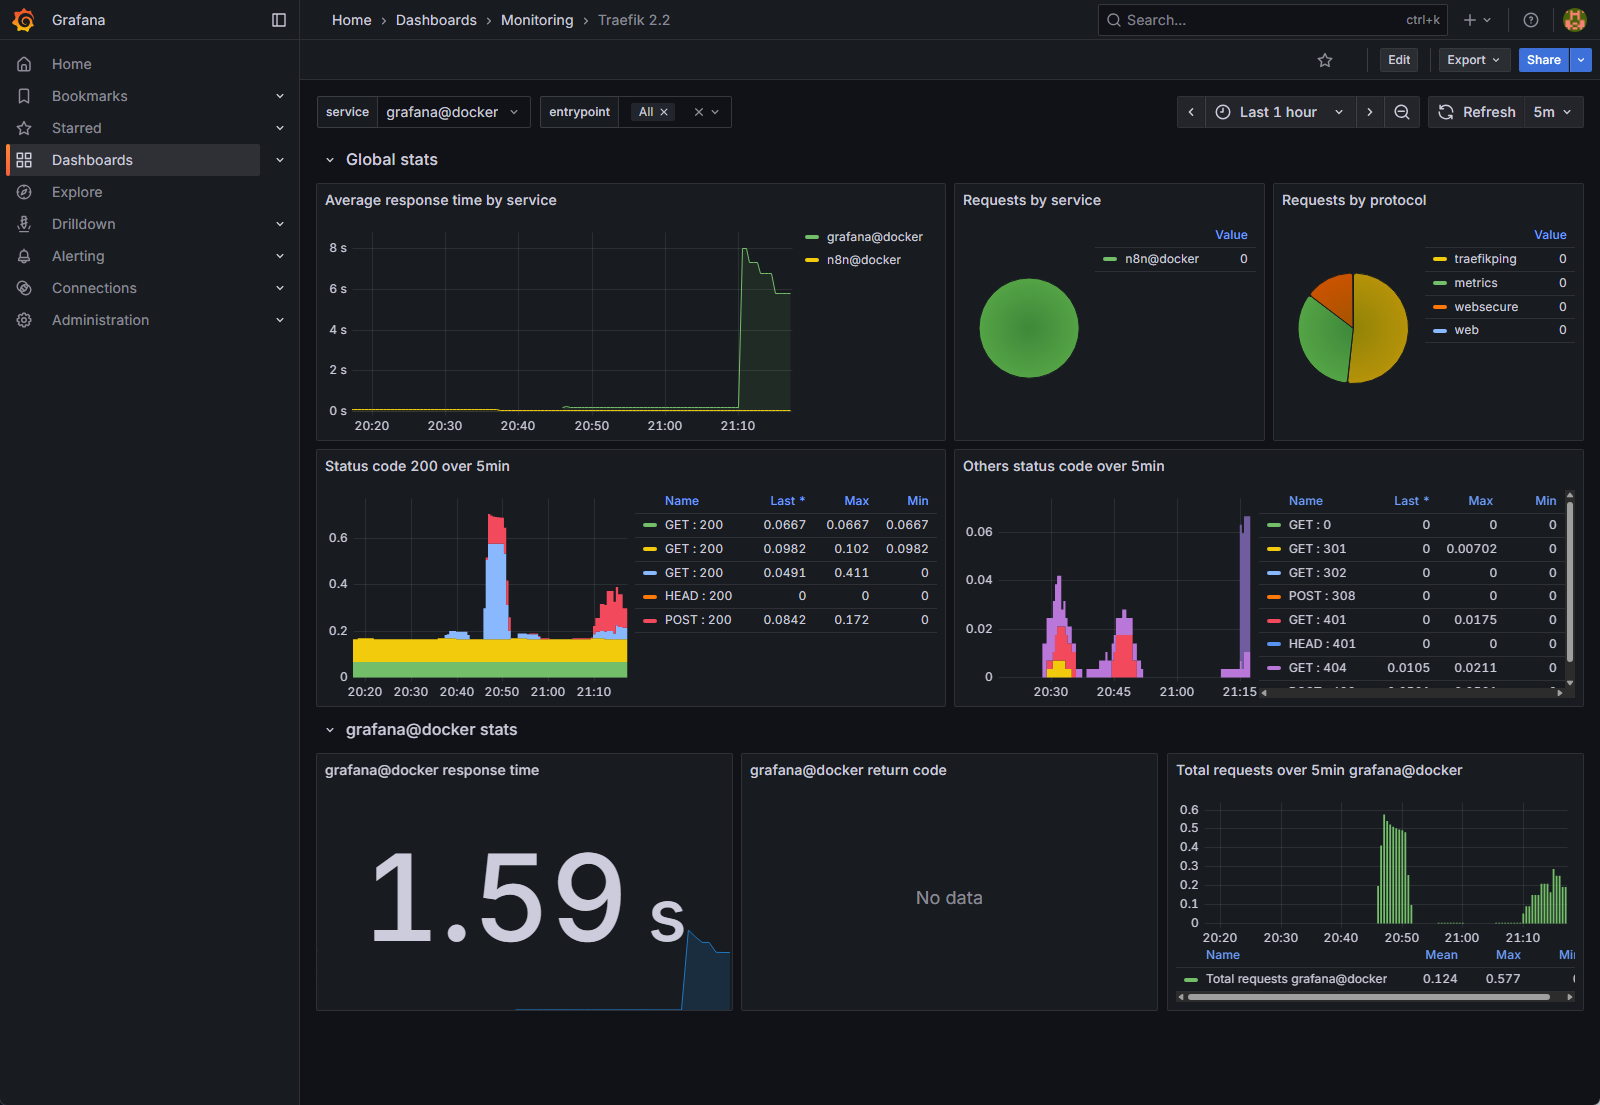Expand the Bookmarks section chevron
This screenshot has height=1105, width=1600.
pos(280,96)
